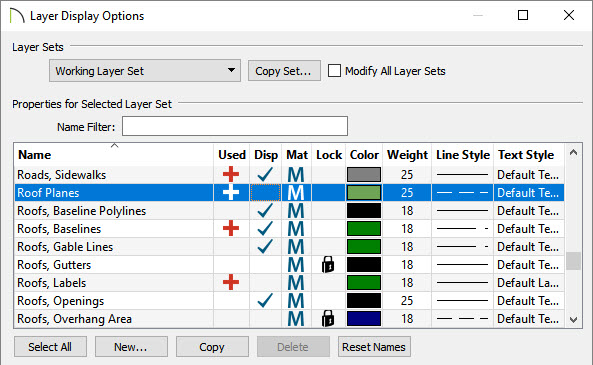Viewport: 593px width, 365px height.
Task: Click the New... button
Action: pyautogui.click(x=131, y=347)
